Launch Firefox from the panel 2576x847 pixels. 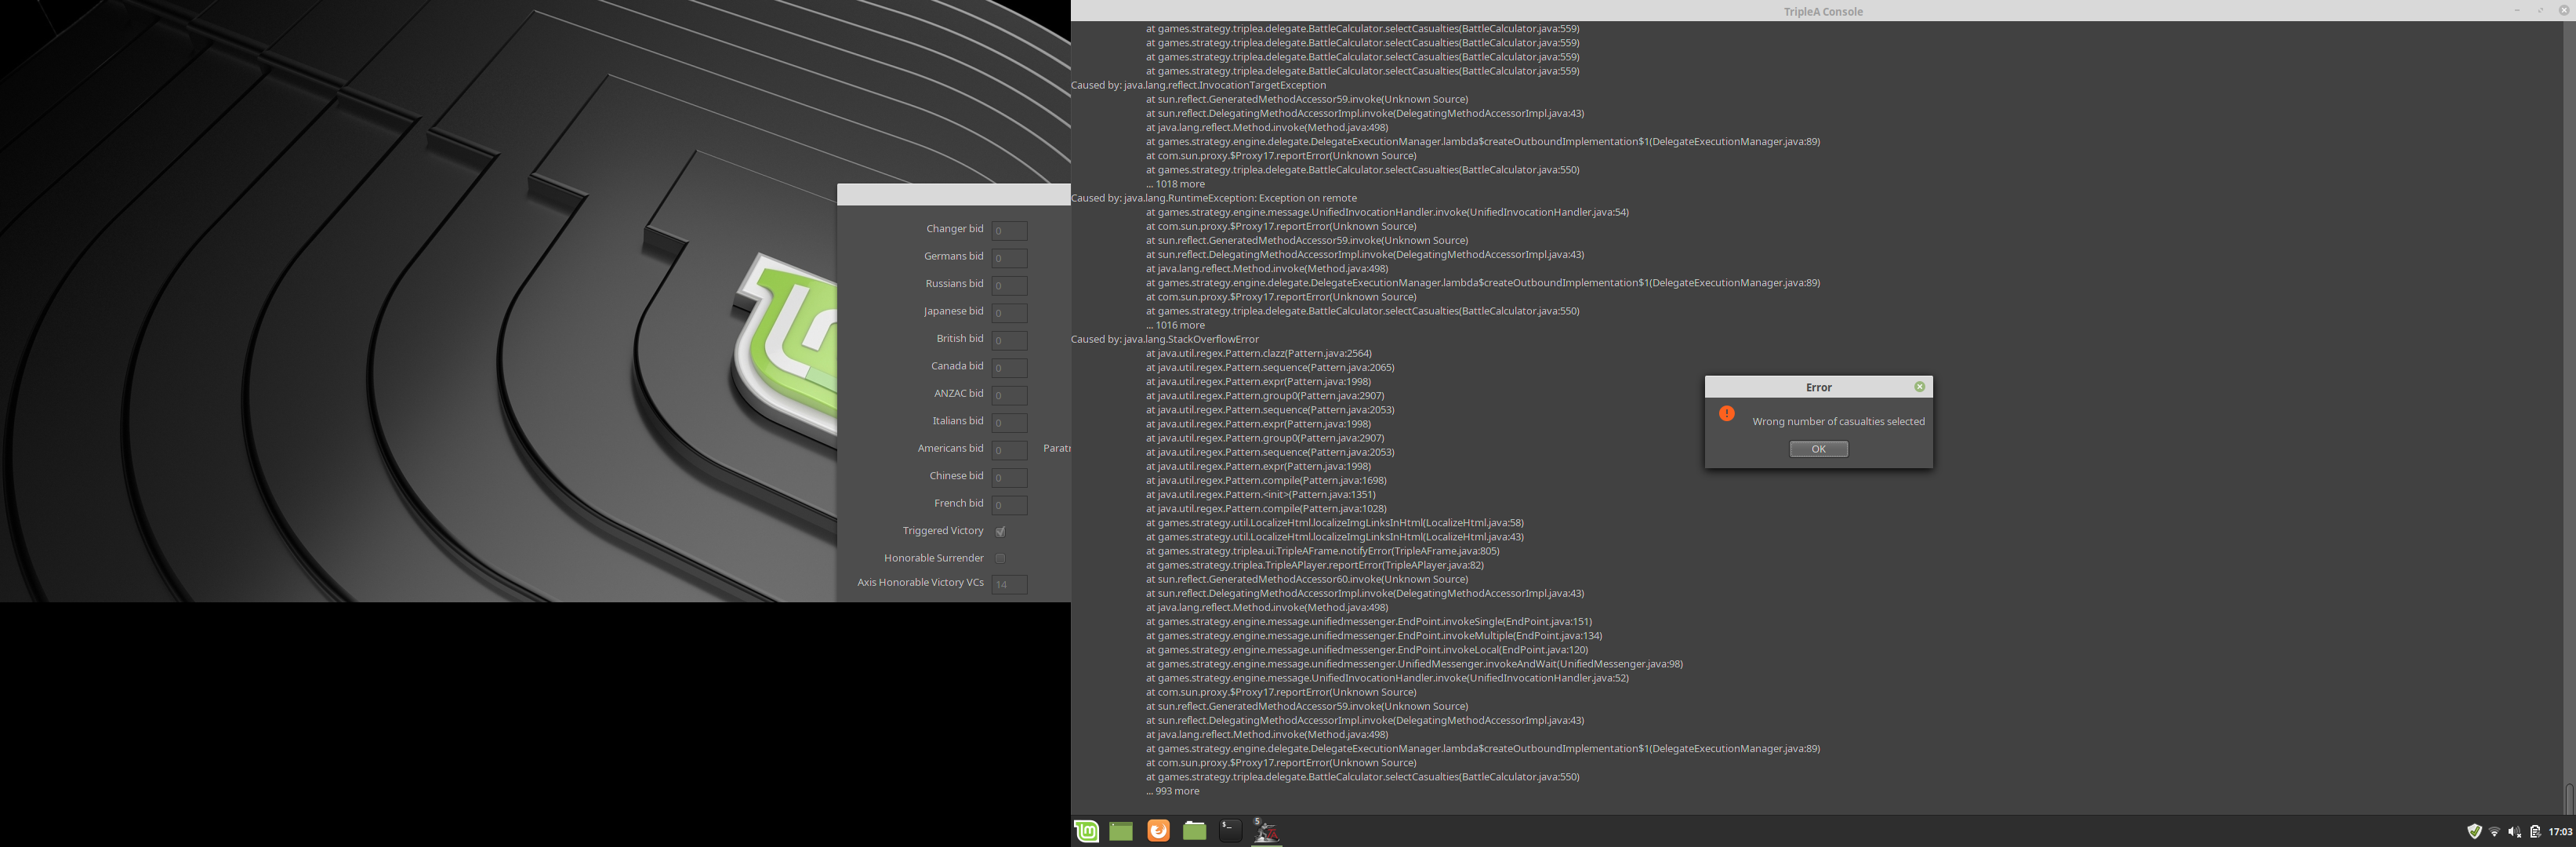point(1158,831)
